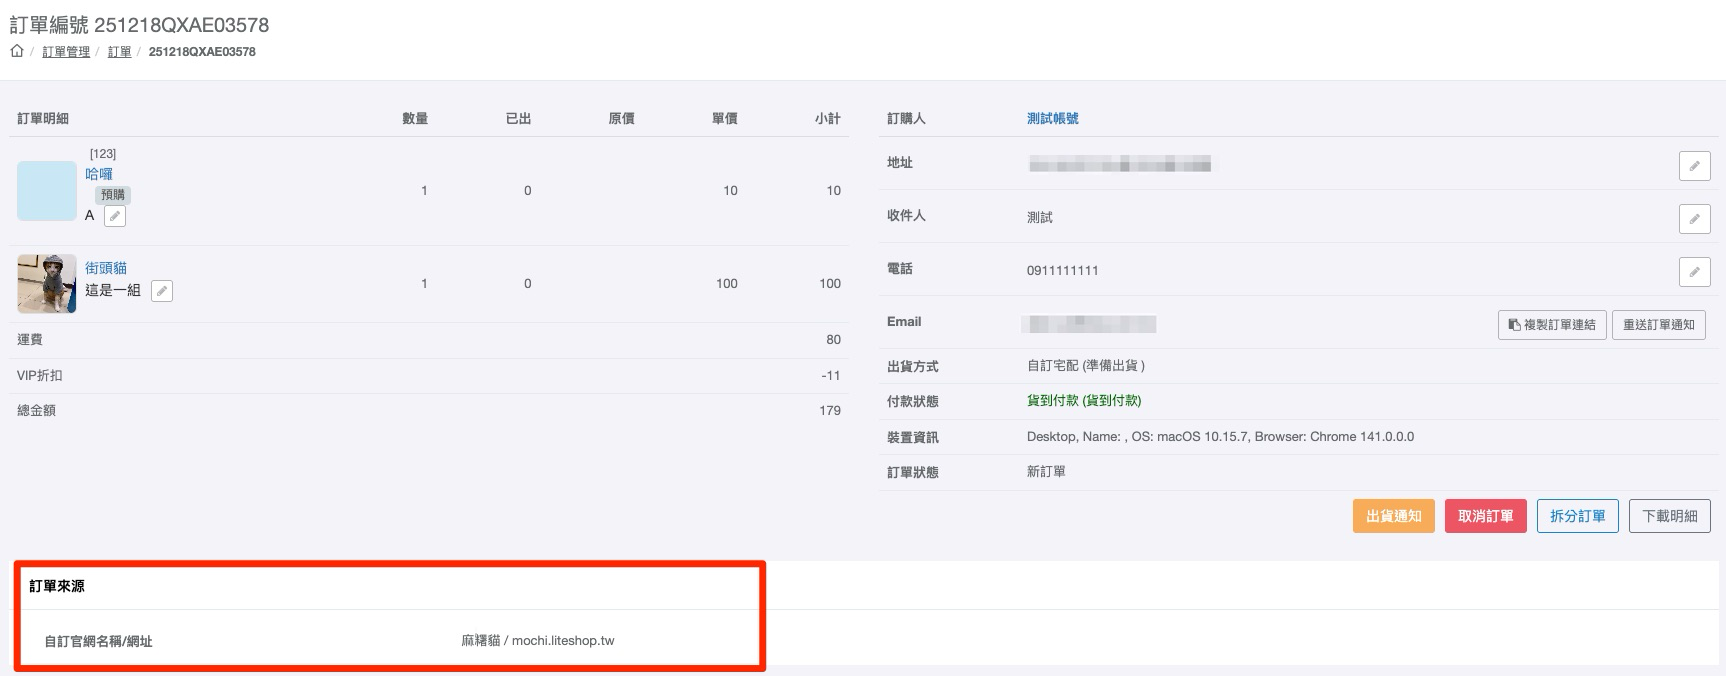Edit the recipient name with pencil icon

coord(1694,218)
